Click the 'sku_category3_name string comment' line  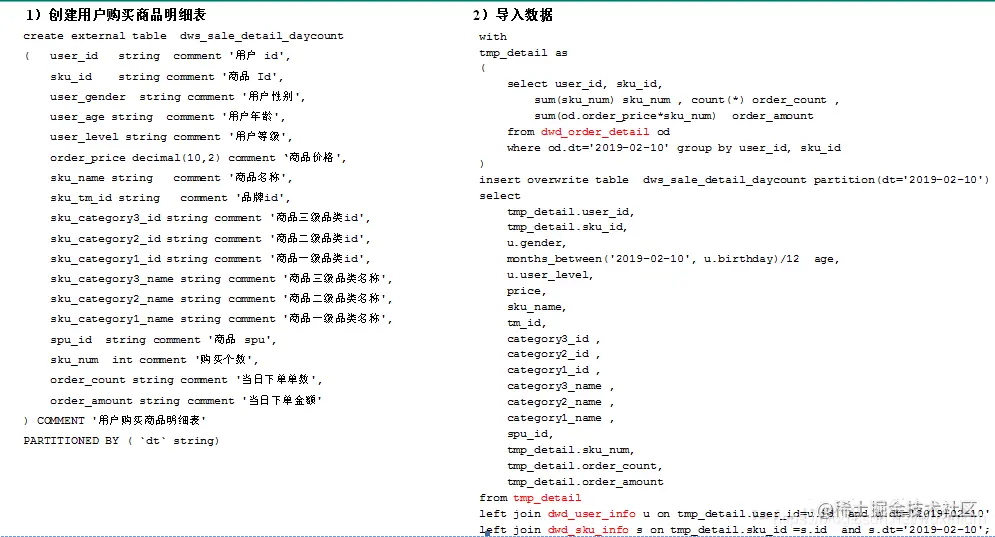pyautogui.click(x=221, y=279)
